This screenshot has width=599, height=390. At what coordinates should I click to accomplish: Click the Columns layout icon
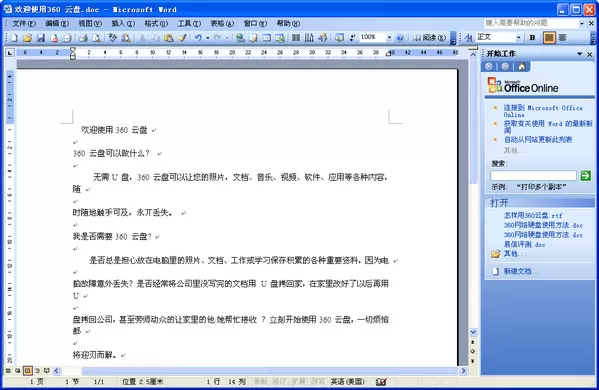pyautogui.click(x=296, y=38)
